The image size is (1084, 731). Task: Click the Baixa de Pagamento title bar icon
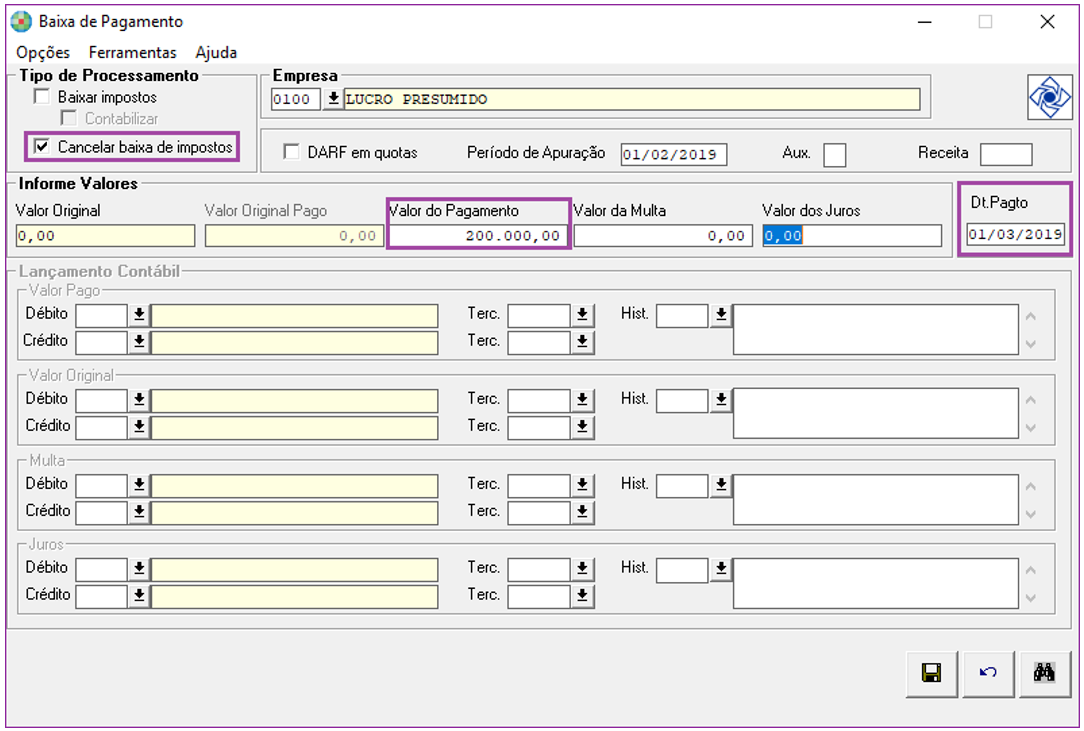coord(21,22)
